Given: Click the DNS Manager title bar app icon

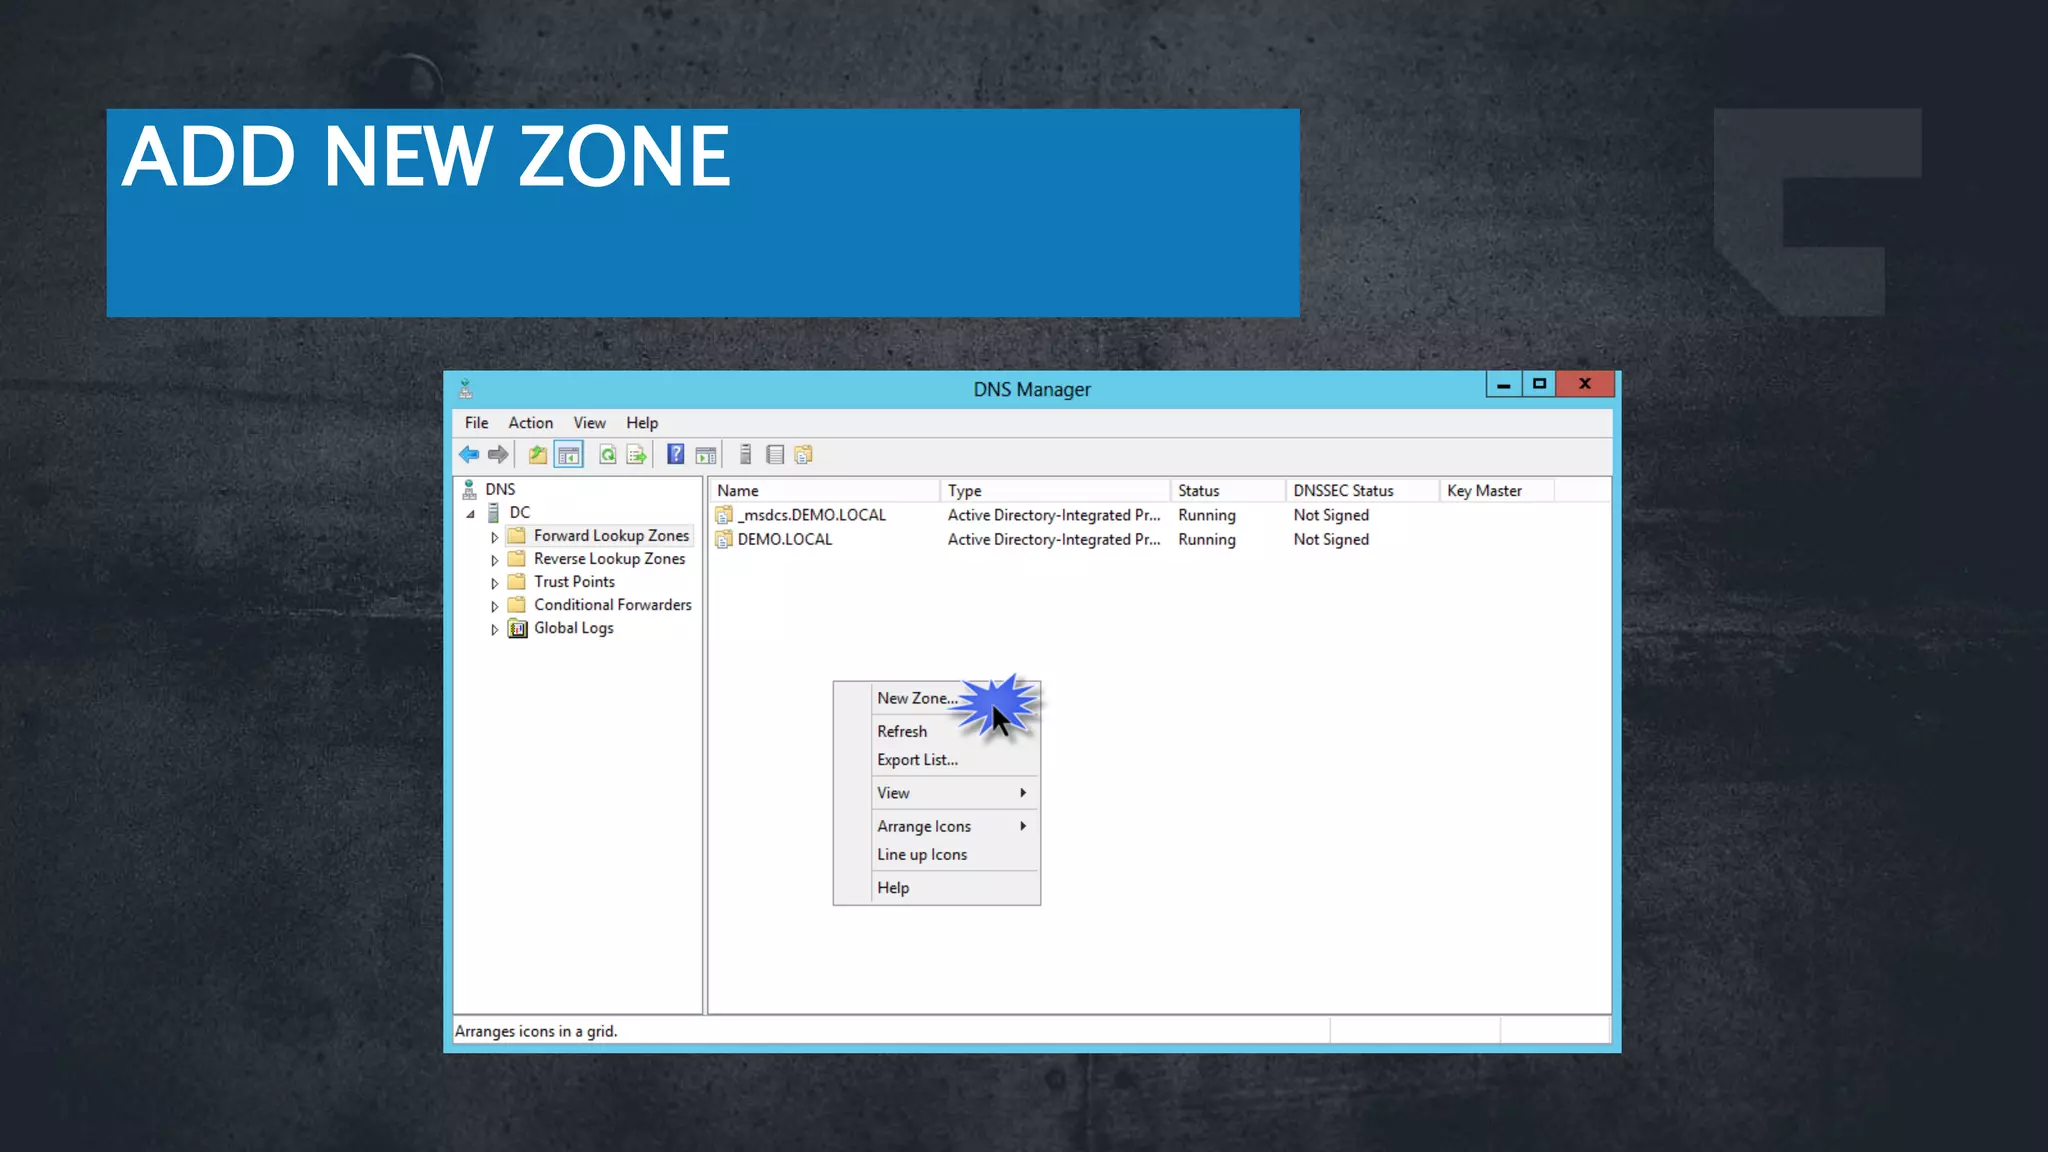Looking at the screenshot, I should tap(466, 389).
